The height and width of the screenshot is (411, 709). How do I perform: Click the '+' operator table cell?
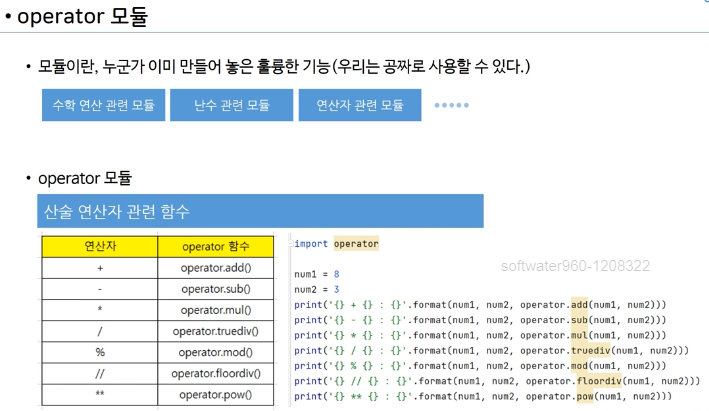point(100,268)
